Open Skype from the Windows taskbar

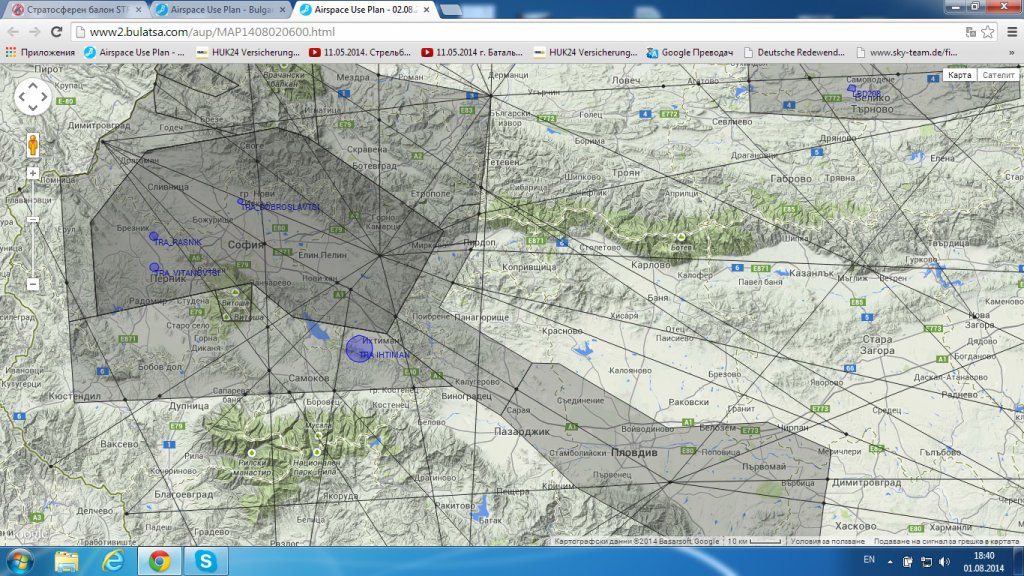(x=206, y=561)
